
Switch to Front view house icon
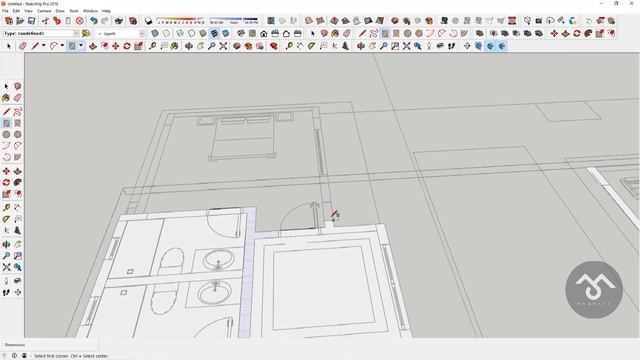coord(264,33)
